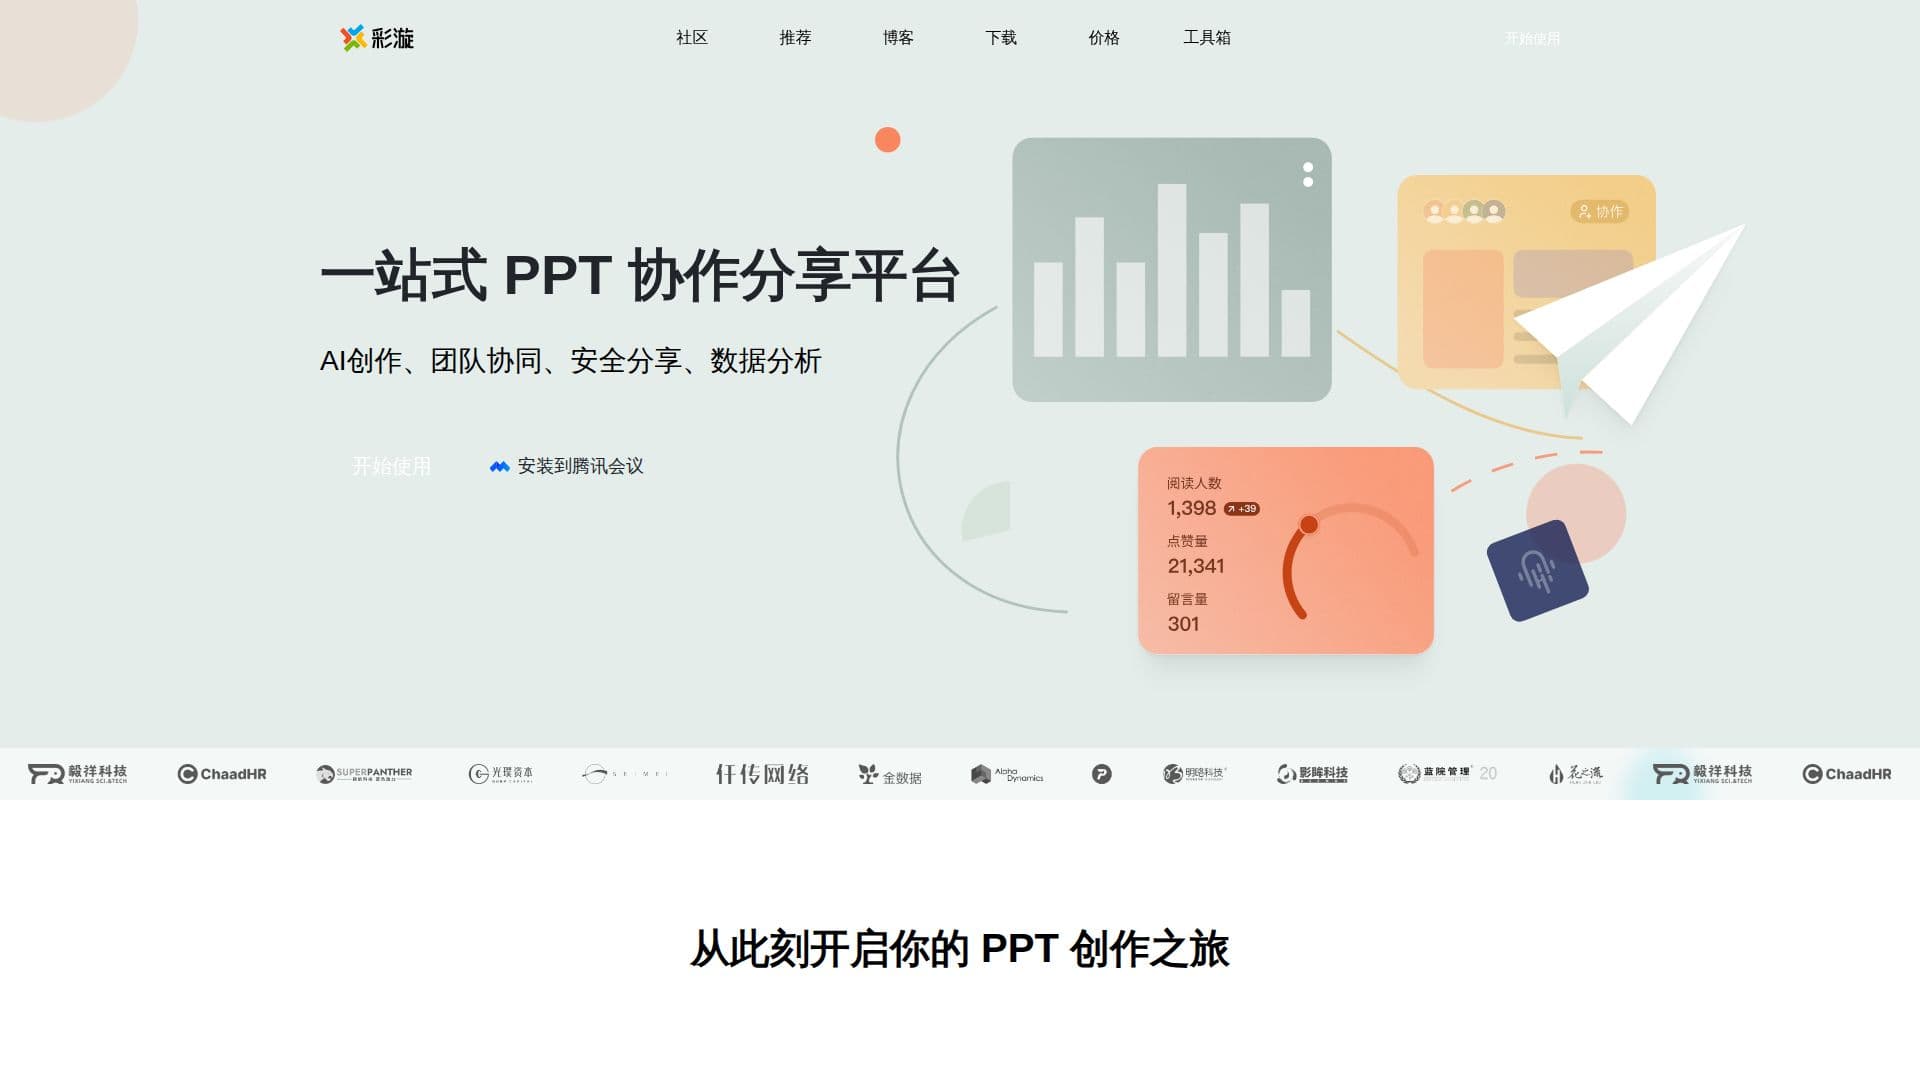The height and width of the screenshot is (1080, 1920).
Task: Open the 工具箱 navigation item
Action: (1207, 38)
